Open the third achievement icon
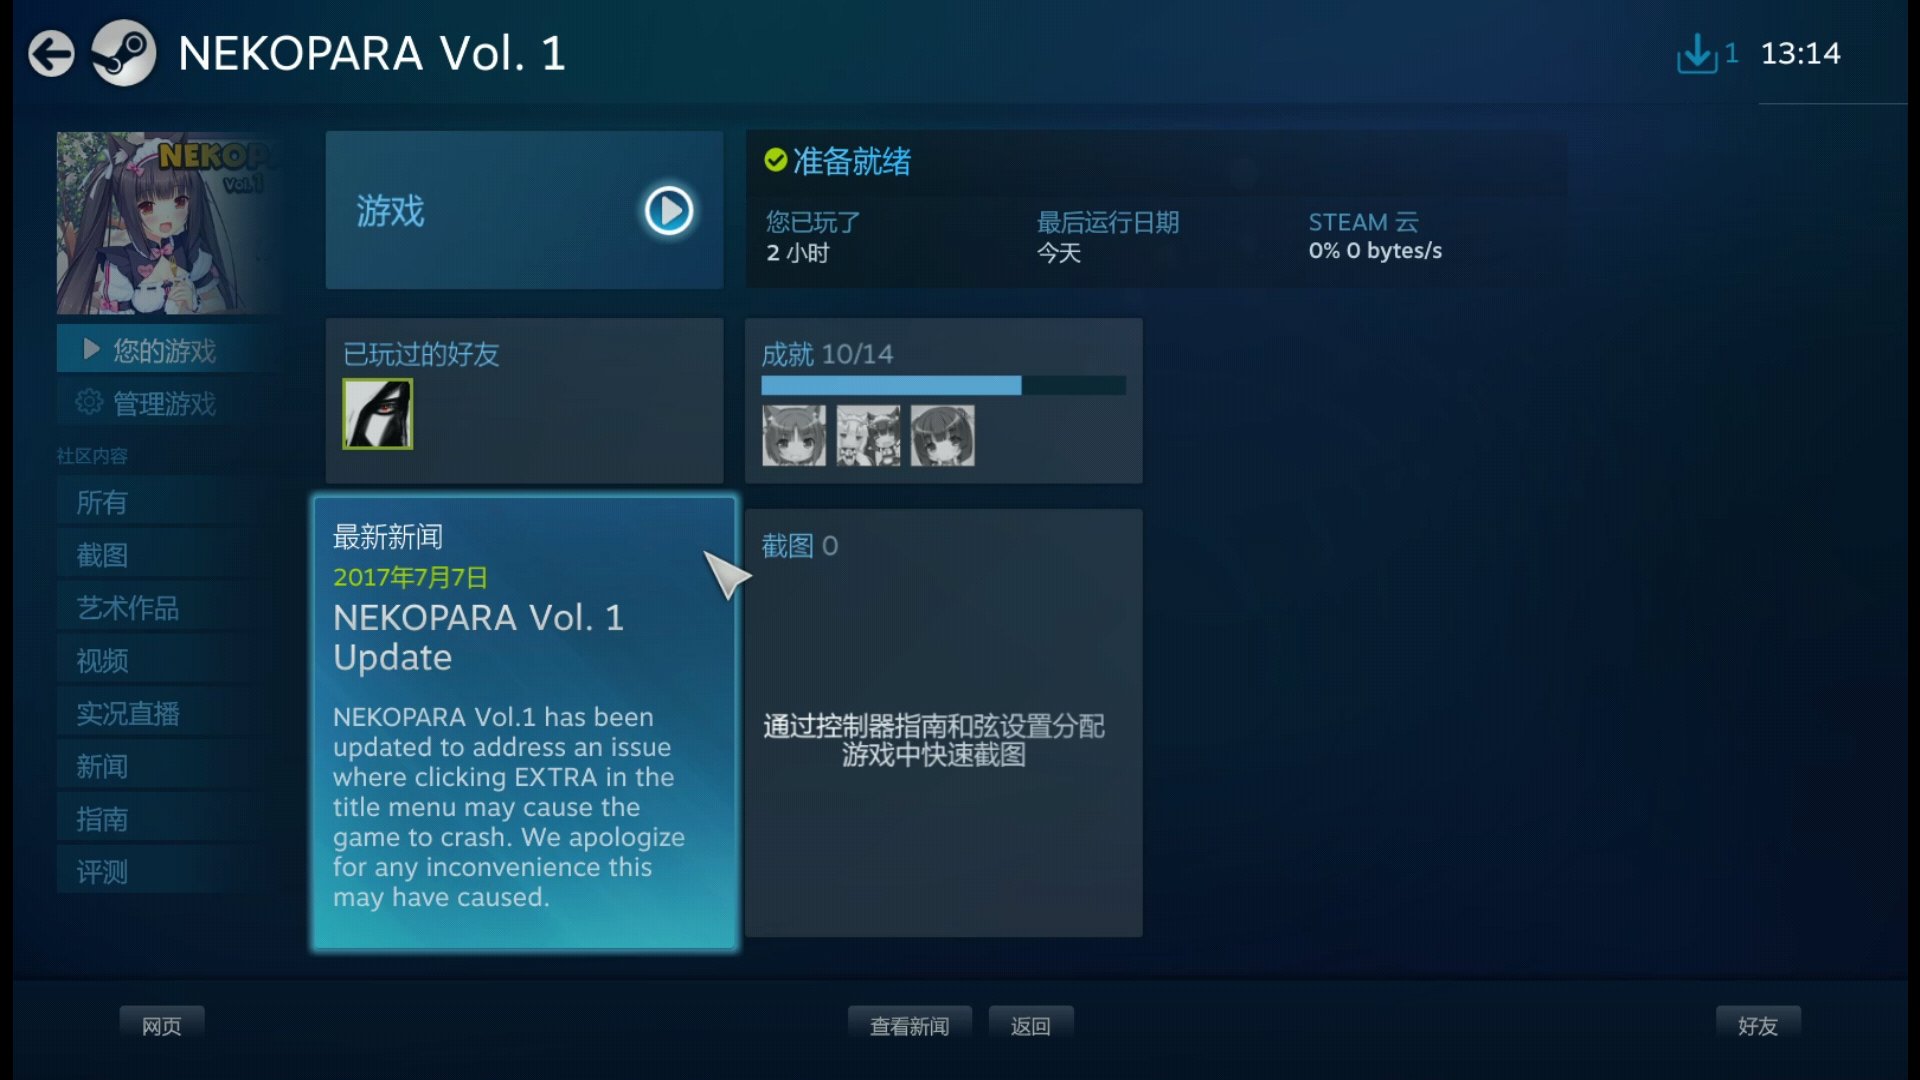 [942, 435]
